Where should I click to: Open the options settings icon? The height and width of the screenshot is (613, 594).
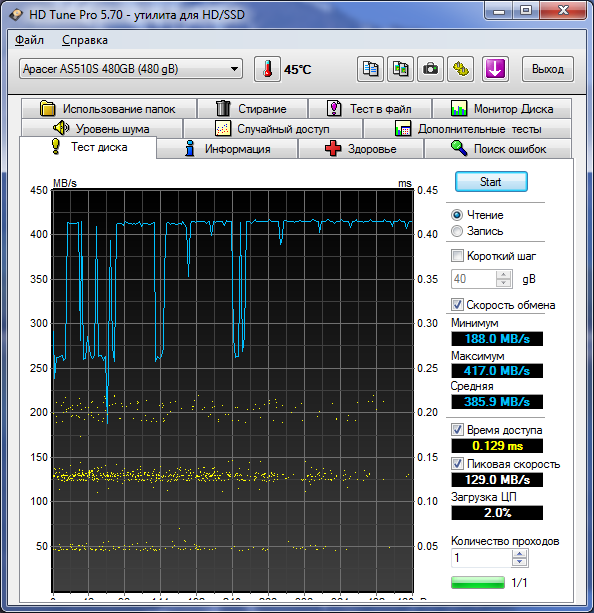(461, 69)
